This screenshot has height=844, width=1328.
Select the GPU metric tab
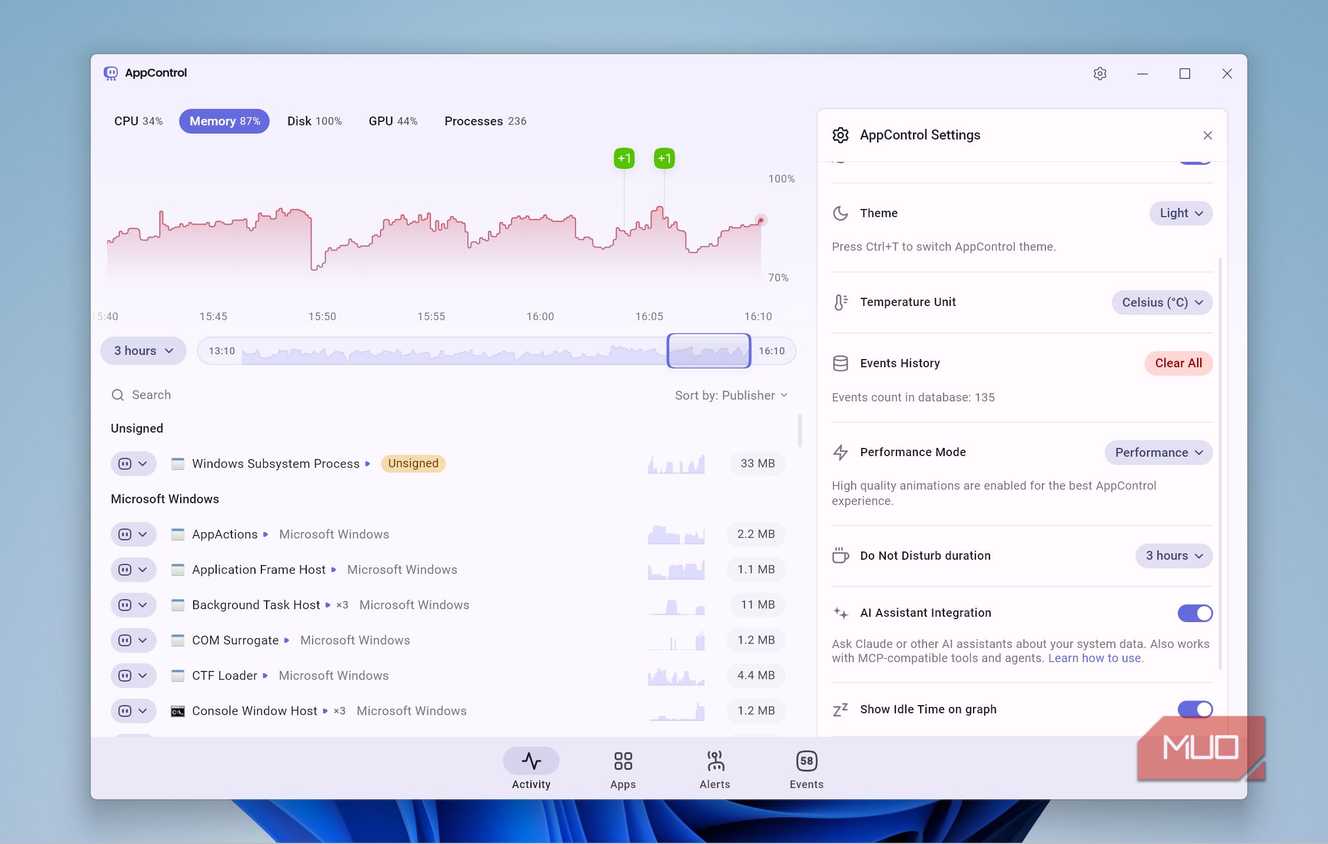pos(393,121)
